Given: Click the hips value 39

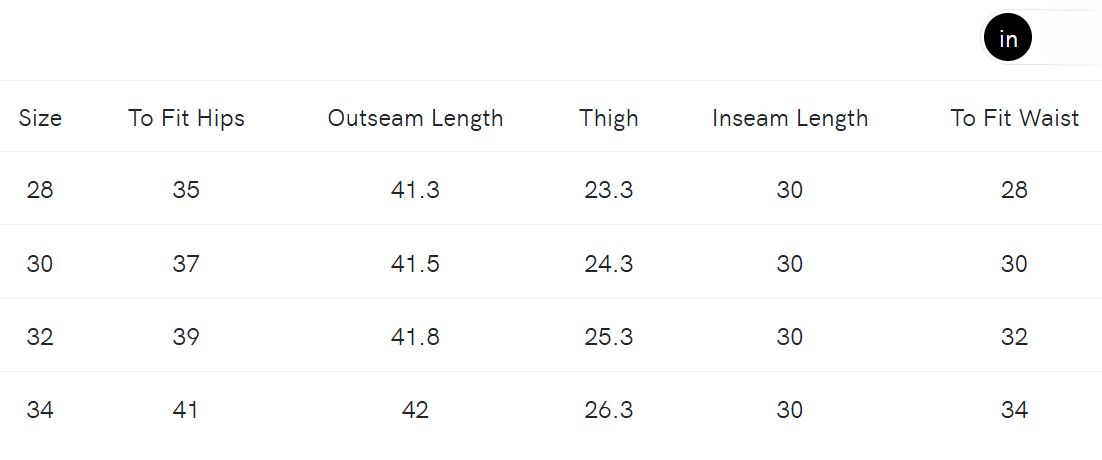Looking at the screenshot, I should [186, 337].
